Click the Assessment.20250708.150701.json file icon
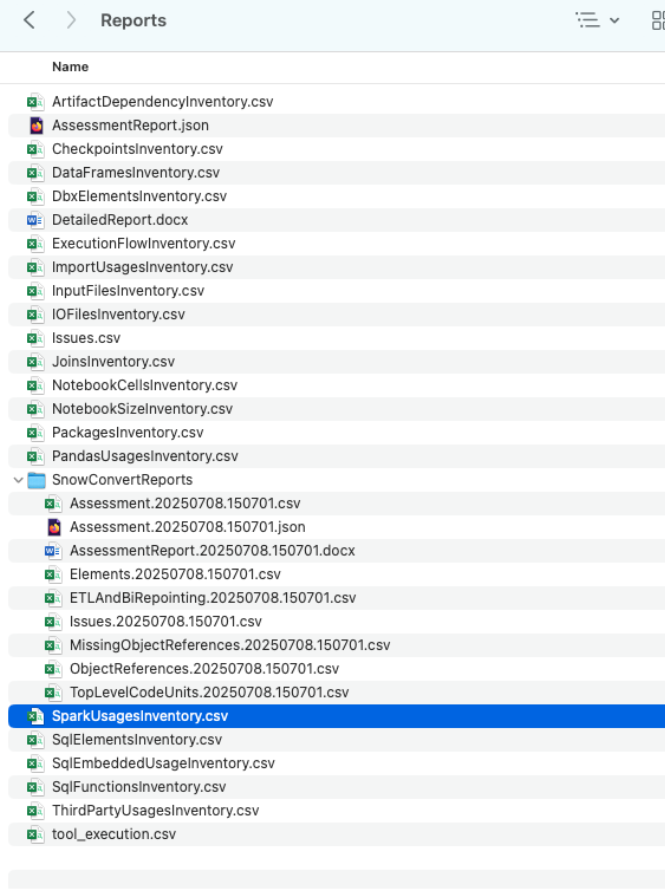This screenshot has width=665, height=890. pyautogui.click(x=54, y=528)
